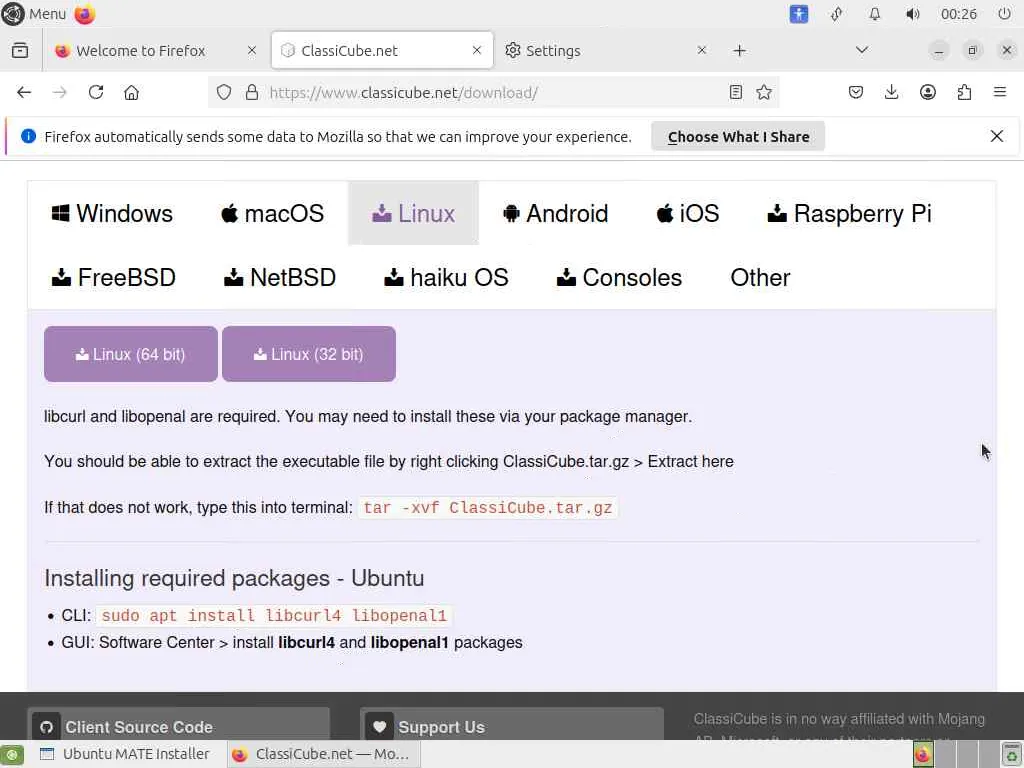The width and height of the screenshot is (1024, 768).
Task: Select the iOS download tab
Action: coord(688,214)
